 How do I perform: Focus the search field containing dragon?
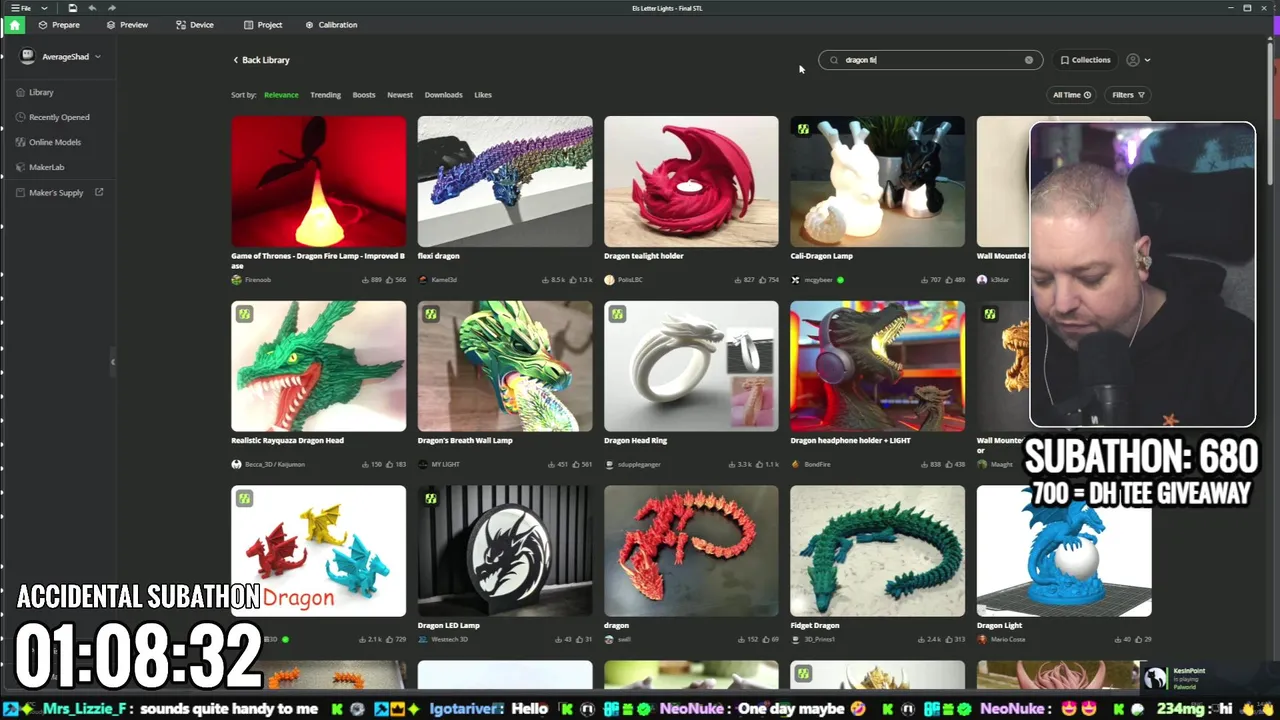[930, 60]
